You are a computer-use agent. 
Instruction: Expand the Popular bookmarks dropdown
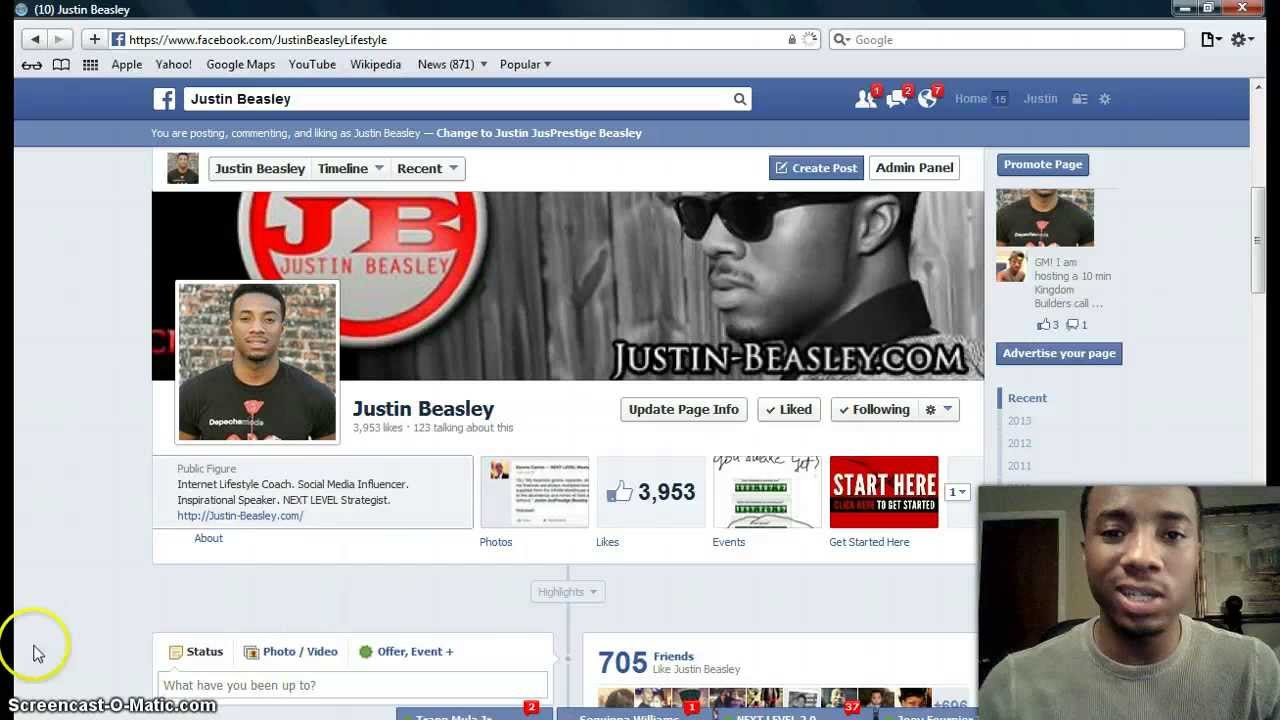525,64
